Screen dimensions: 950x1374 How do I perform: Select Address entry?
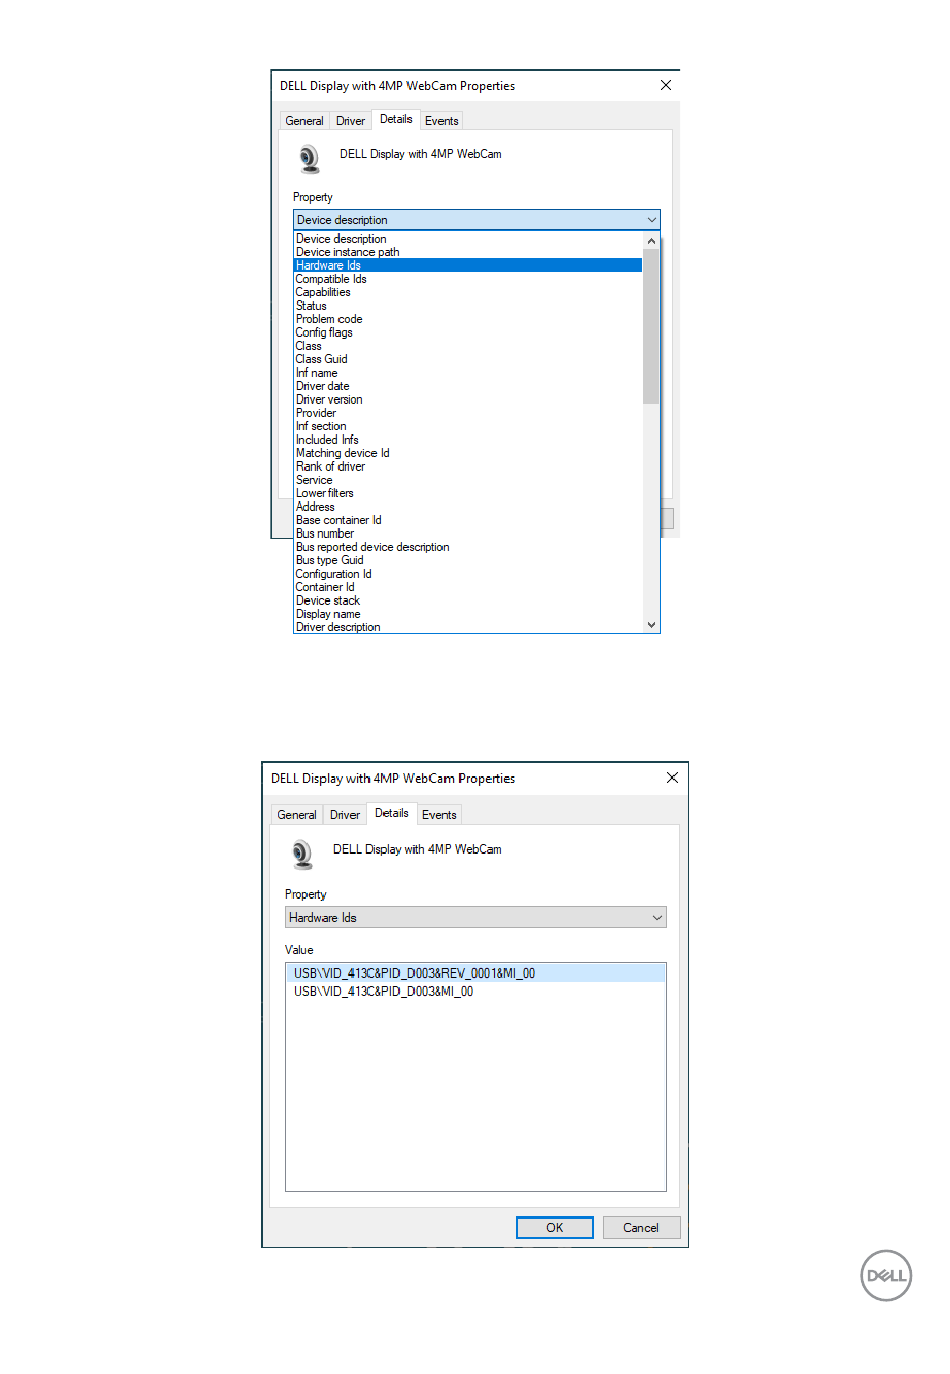[468, 507]
